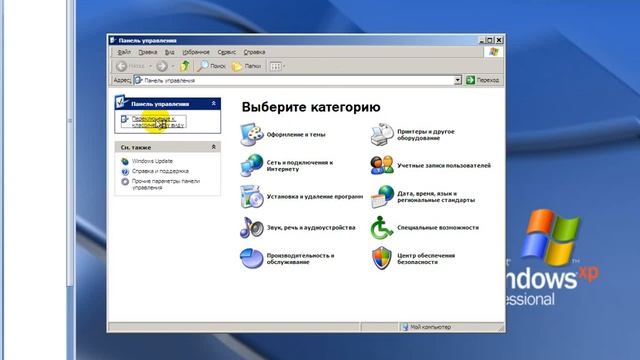Open the Forward button history dropdown arrow
The height and width of the screenshot is (360, 640).
[173, 66]
